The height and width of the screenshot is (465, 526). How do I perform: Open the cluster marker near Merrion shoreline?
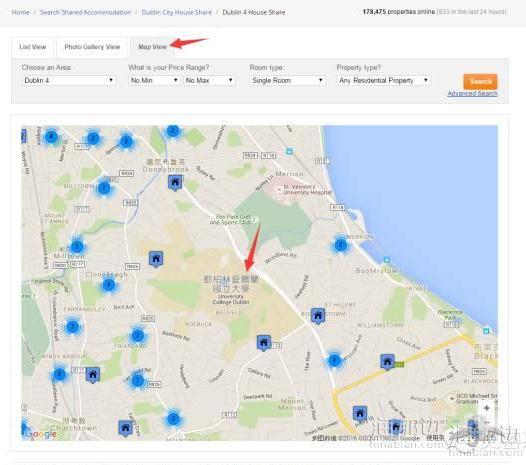(340, 245)
